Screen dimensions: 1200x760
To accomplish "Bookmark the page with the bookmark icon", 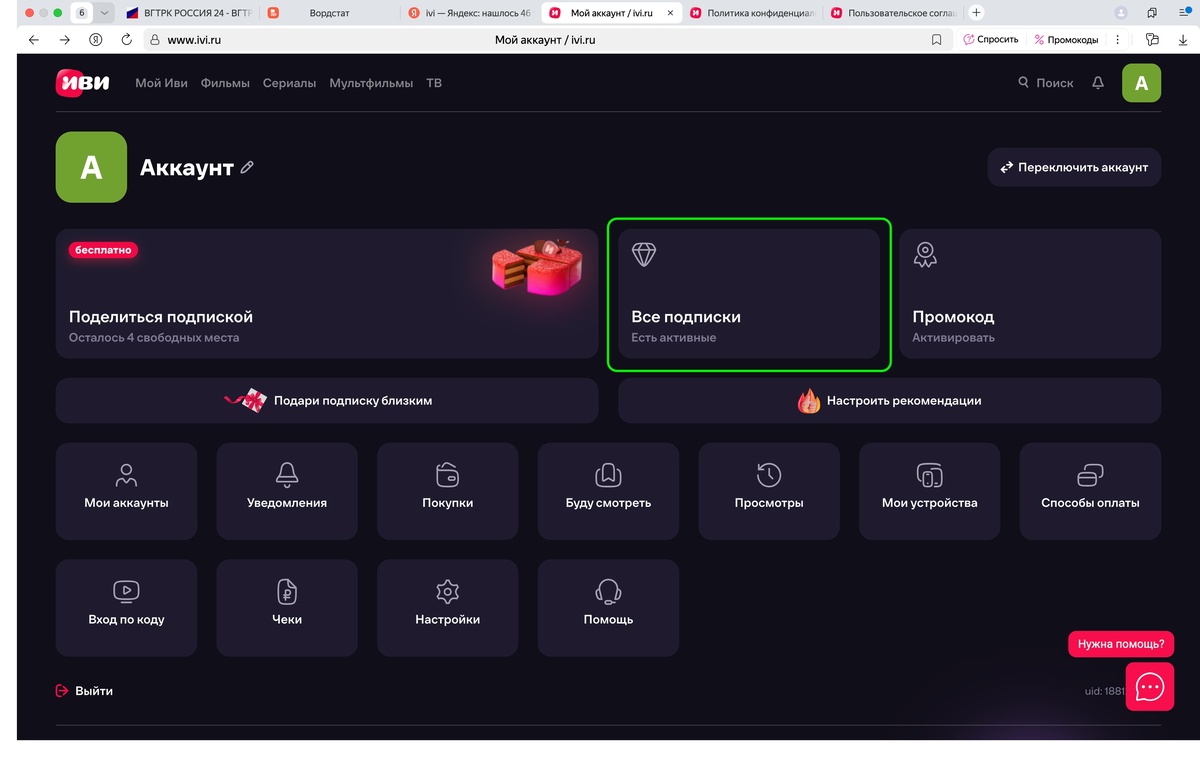I will (x=936, y=40).
